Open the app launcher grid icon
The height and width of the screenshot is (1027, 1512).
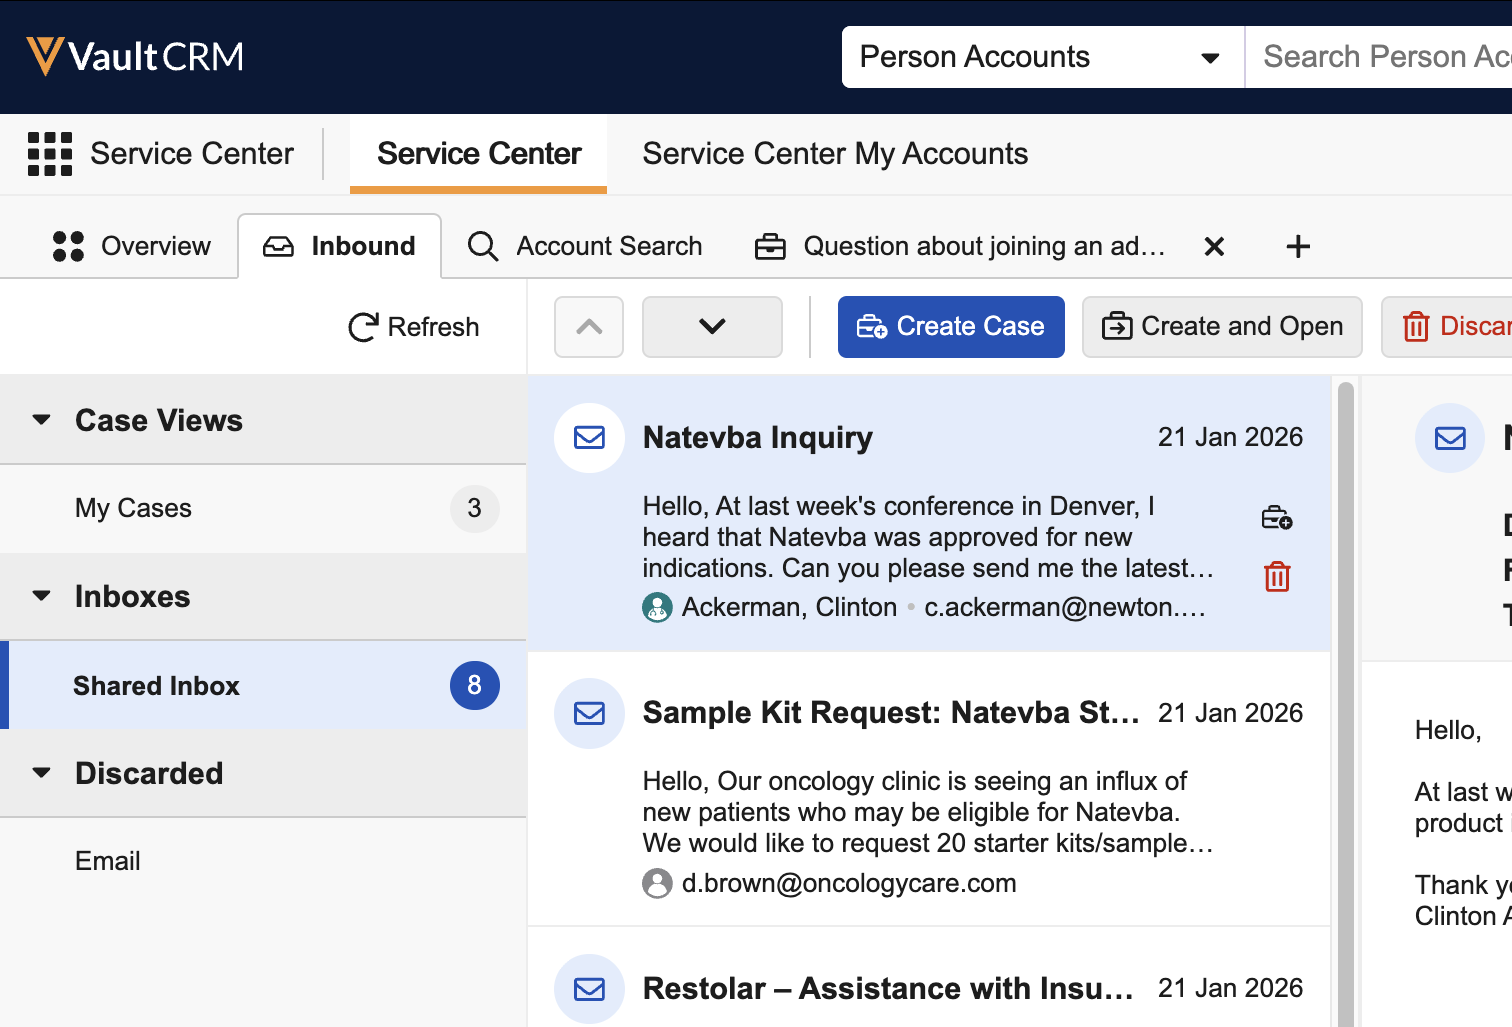(50, 154)
